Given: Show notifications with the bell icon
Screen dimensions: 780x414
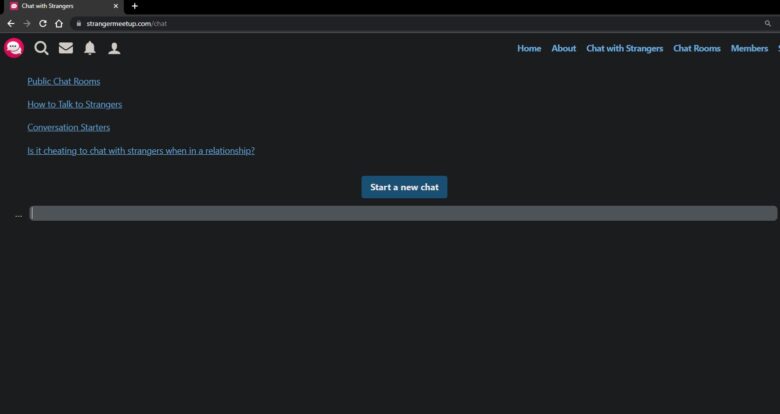Looking at the screenshot, I should 90,48.
